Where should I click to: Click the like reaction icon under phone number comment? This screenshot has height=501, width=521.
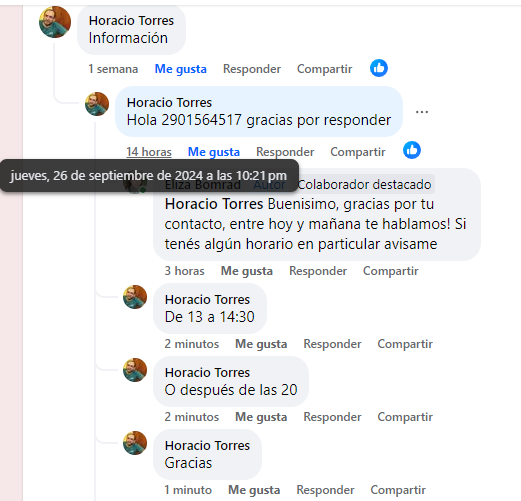[x=412, y=150]
